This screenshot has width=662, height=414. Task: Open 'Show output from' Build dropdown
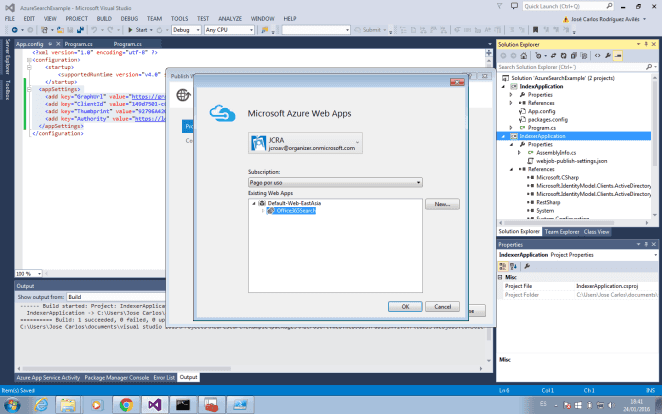[116, 297]
